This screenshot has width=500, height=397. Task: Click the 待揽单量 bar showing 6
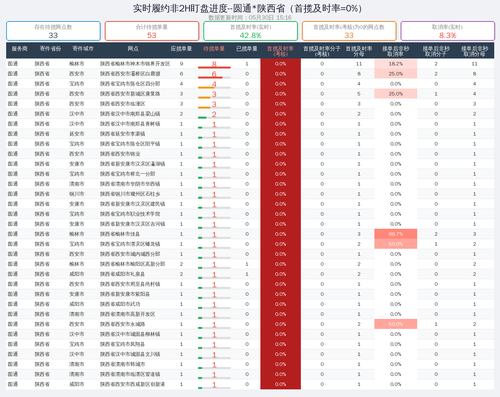(214, 74)
